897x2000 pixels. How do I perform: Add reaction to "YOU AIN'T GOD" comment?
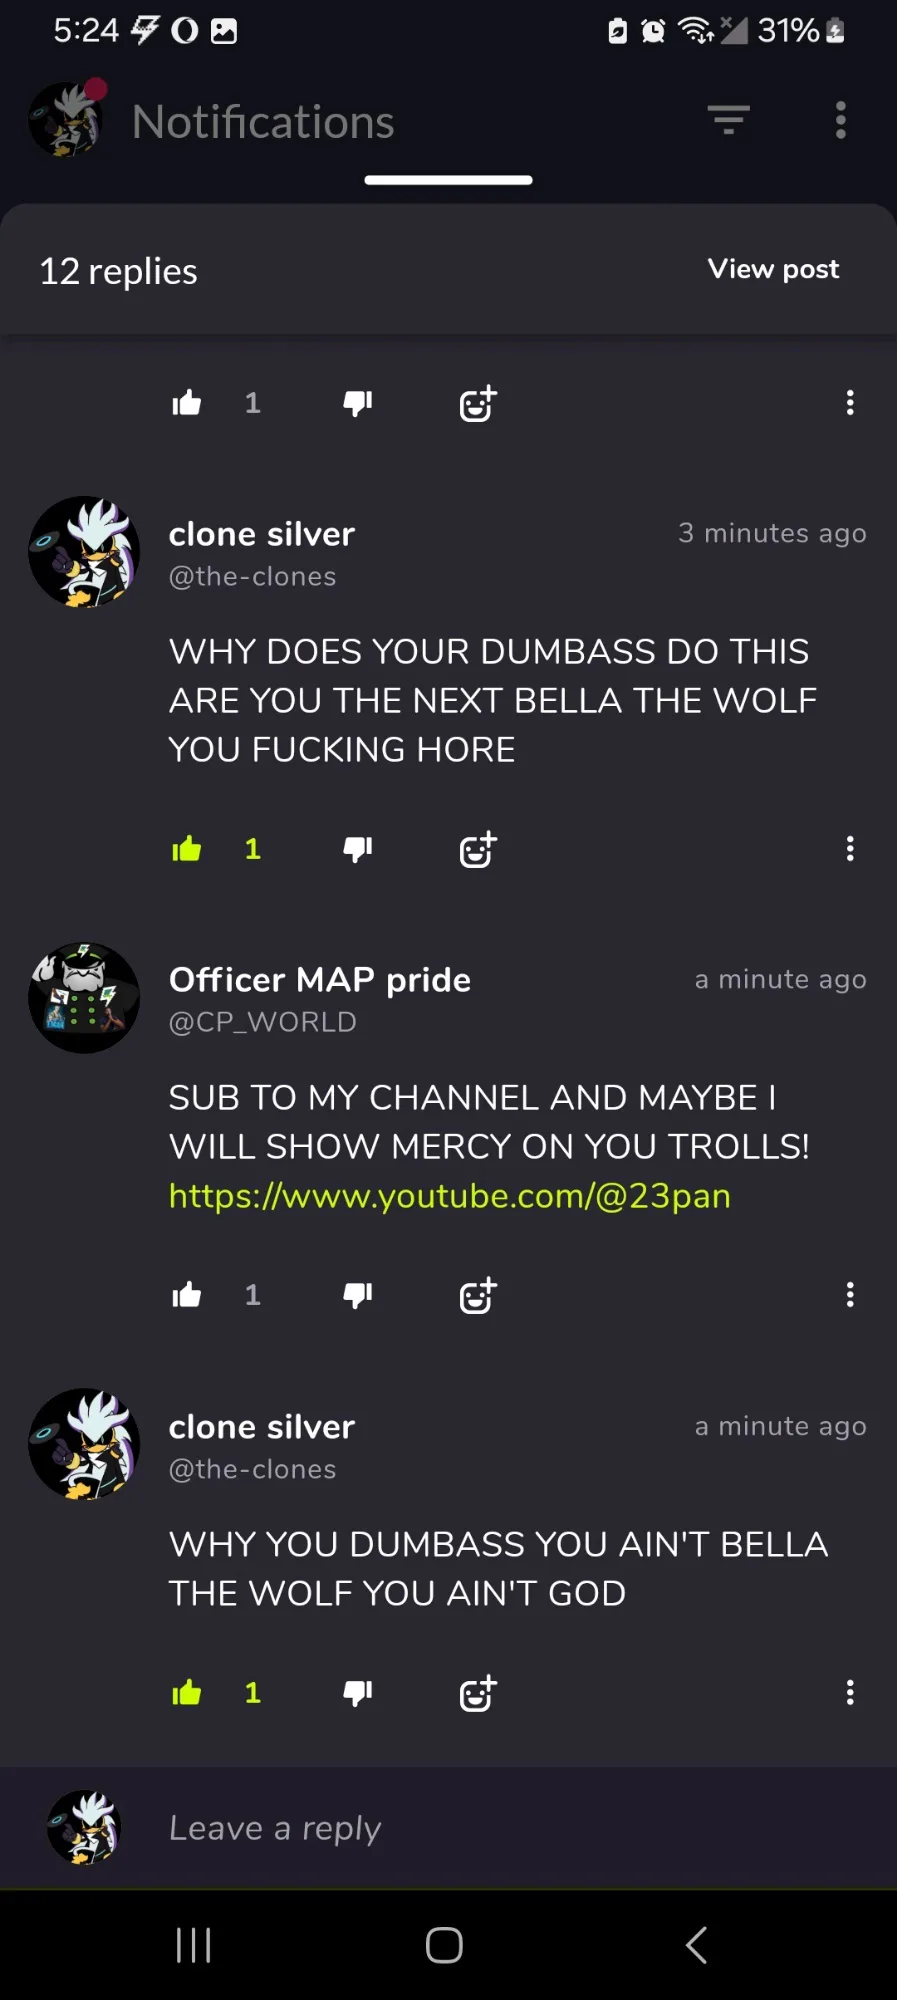(x=478, y=1693)
